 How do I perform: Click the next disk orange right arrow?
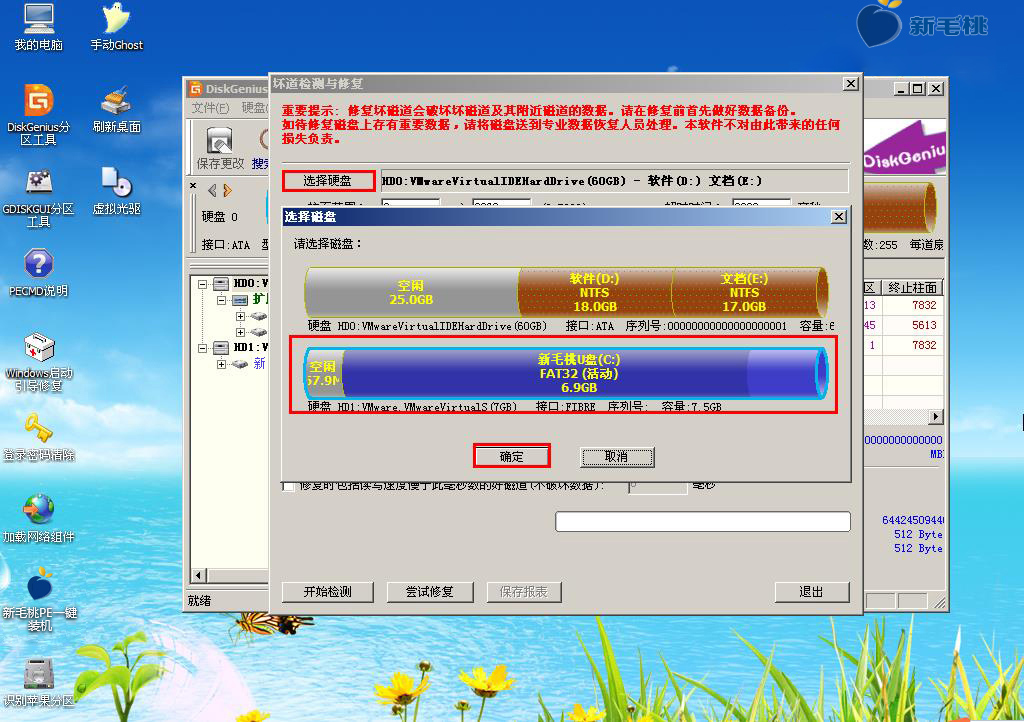pyautogui.click(x=227, y=191)
